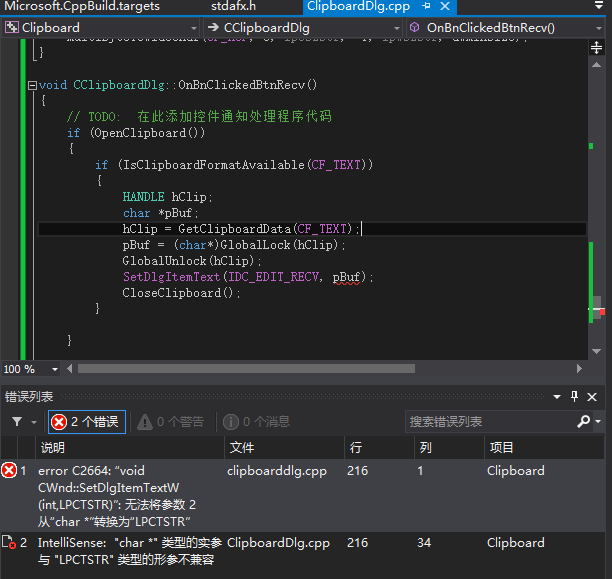Viewport: 612px width, 579px height.
Task: Open the filter options dropdown arrow
Action: click(34, 422)
